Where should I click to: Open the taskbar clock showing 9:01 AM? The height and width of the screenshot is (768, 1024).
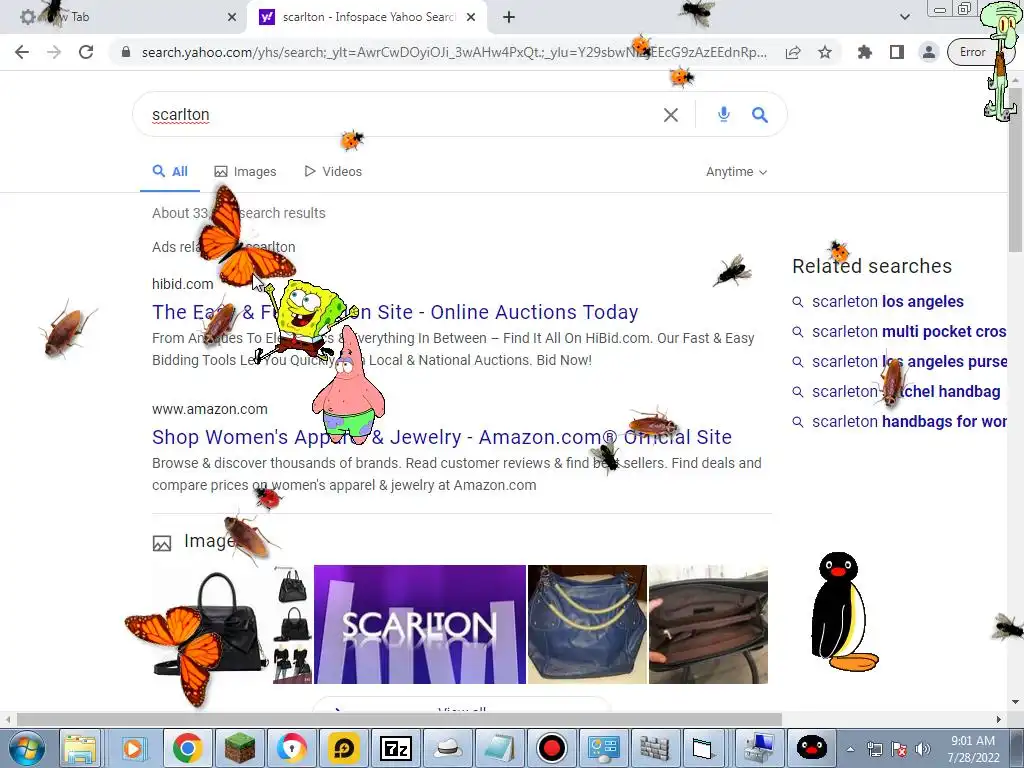point(973,749)
